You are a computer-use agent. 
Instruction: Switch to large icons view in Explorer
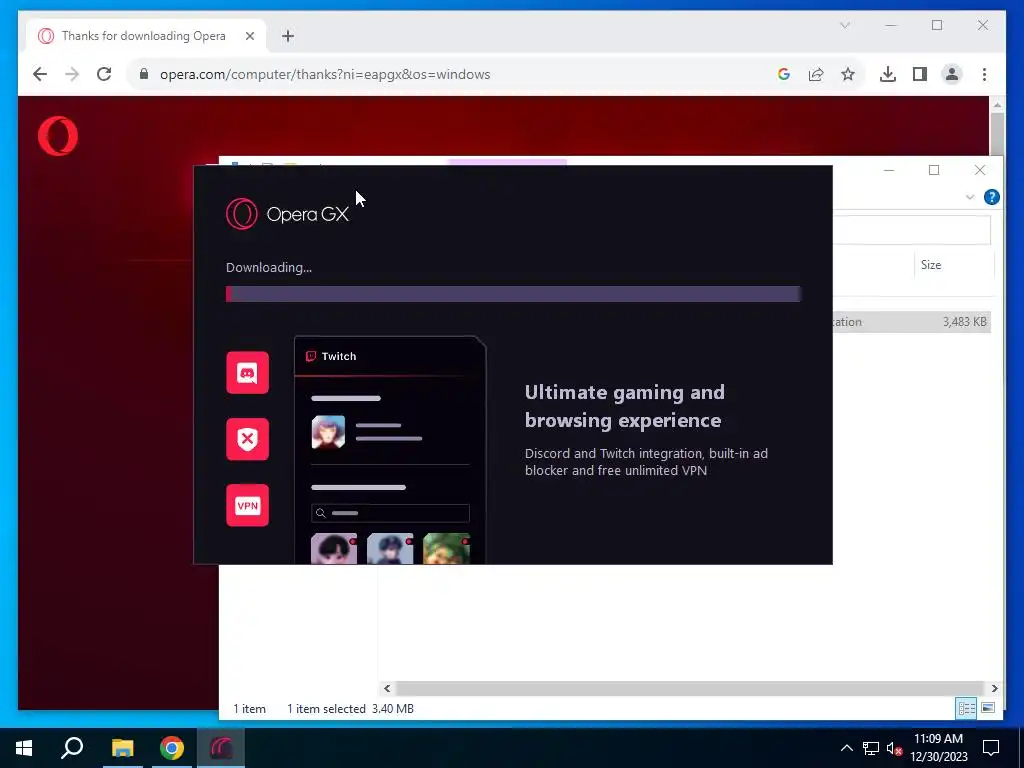pos(988,708)
